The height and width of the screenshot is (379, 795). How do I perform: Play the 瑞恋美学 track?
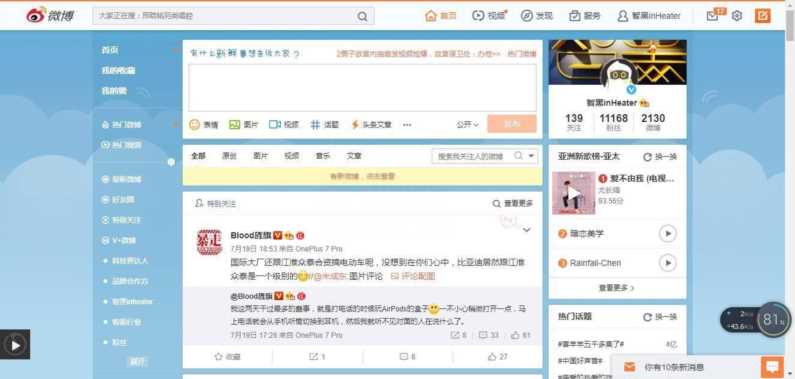pos(668,234)
